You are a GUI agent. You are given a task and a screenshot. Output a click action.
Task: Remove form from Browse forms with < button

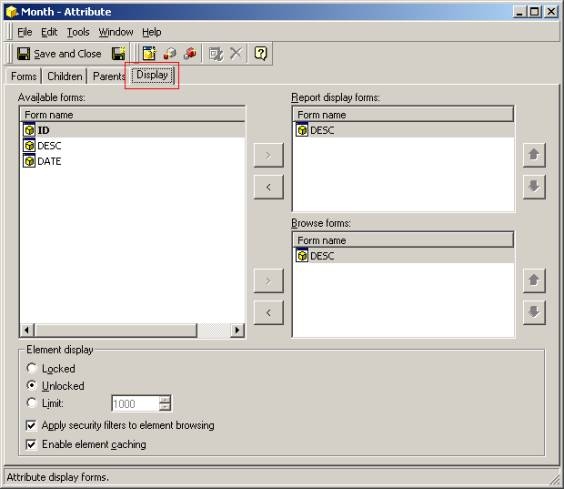click(x=268, y=312)
